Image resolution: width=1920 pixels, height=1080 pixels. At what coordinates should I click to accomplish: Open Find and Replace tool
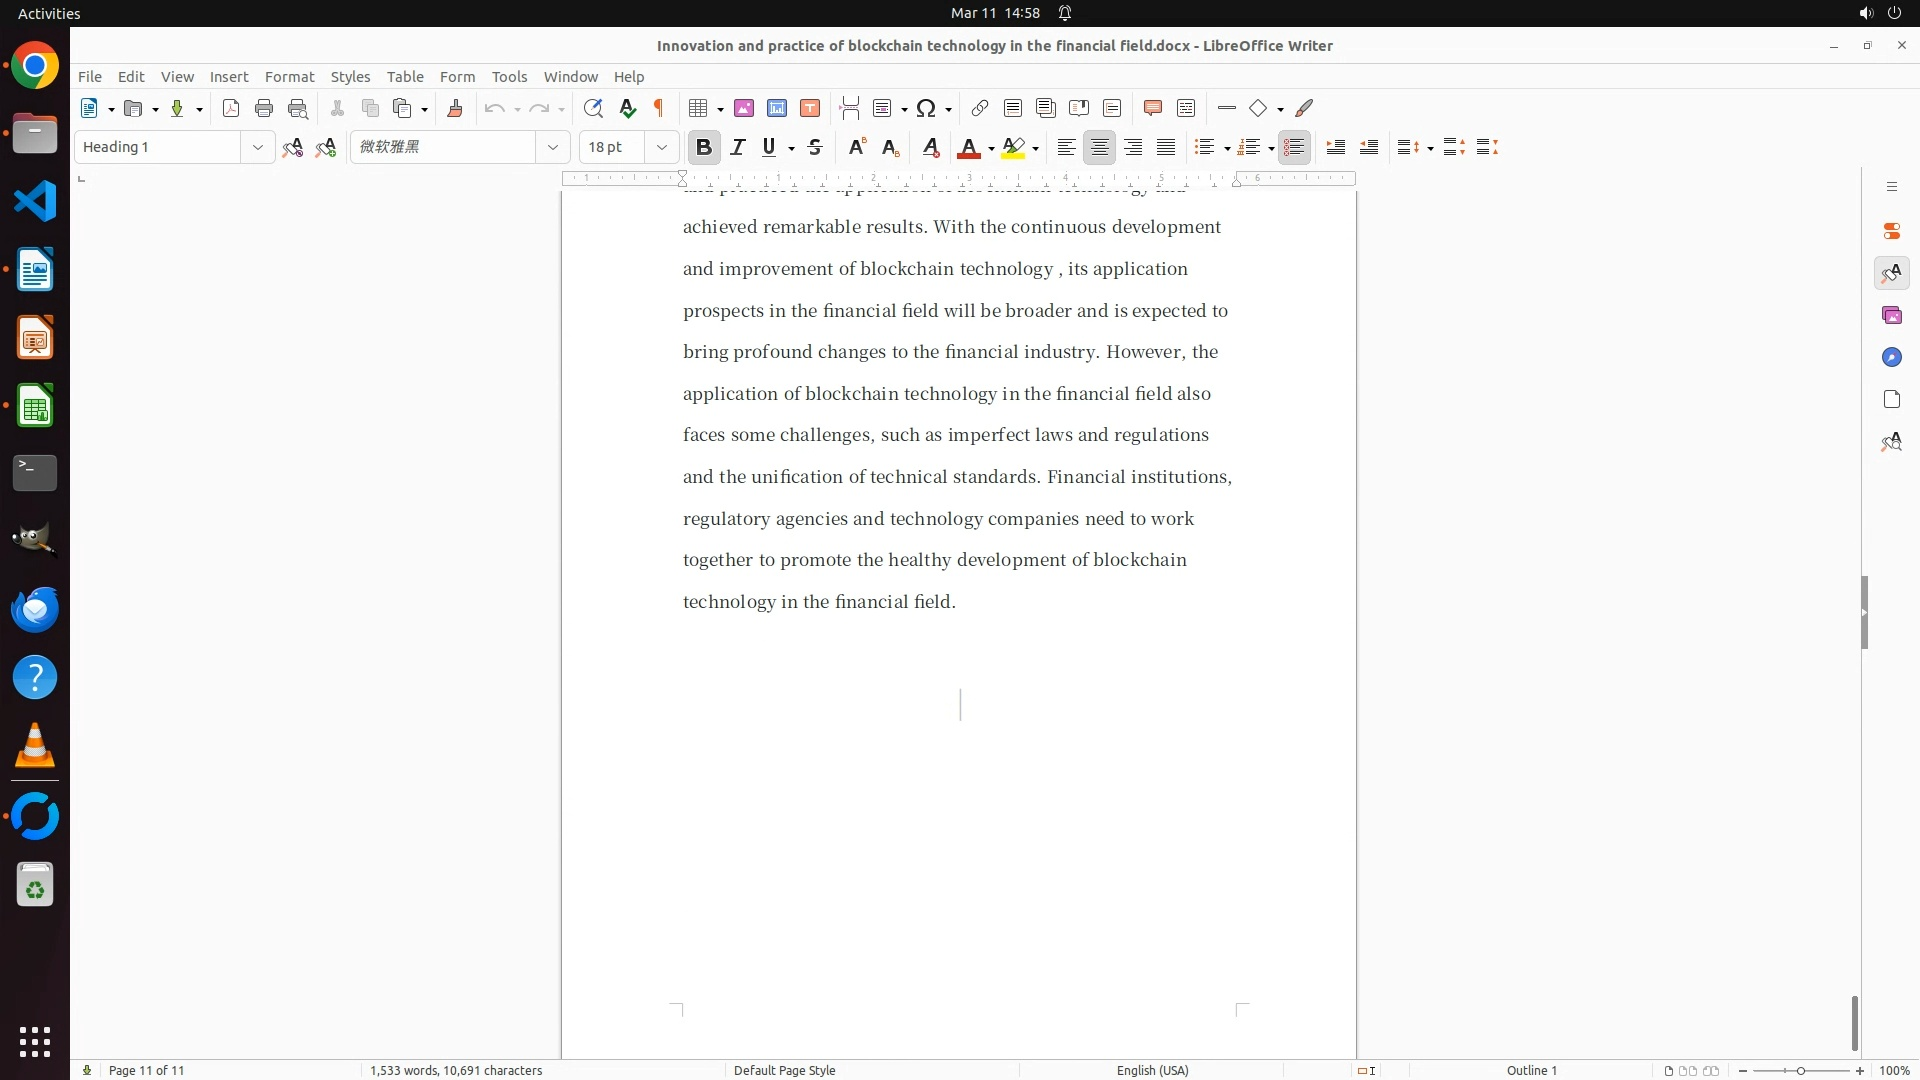click(593, 109)
